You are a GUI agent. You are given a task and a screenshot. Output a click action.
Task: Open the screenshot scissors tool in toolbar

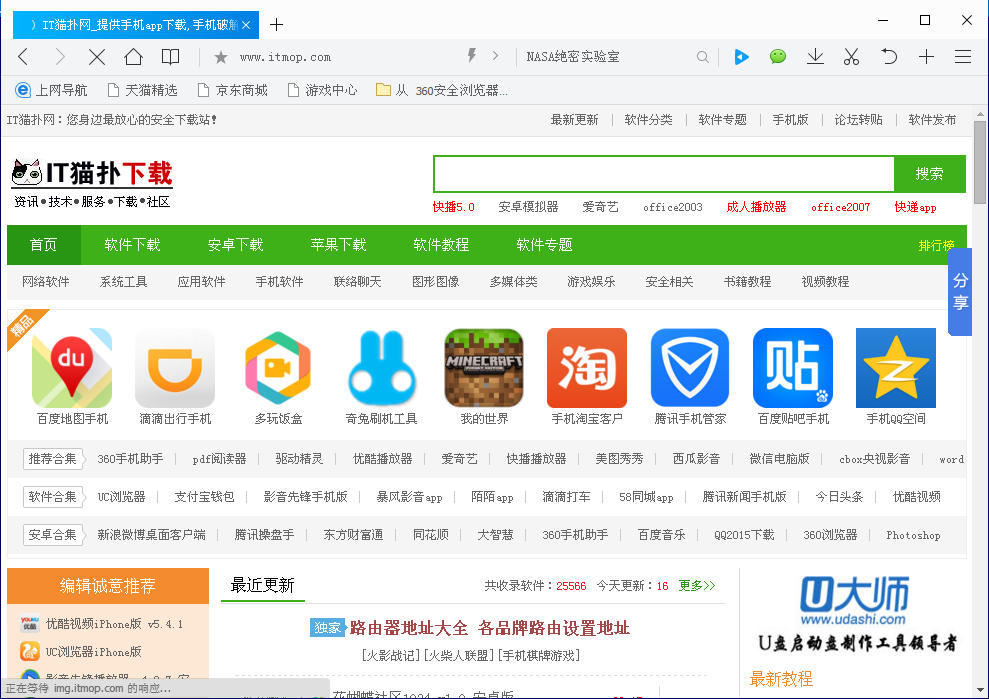point(851,57)
